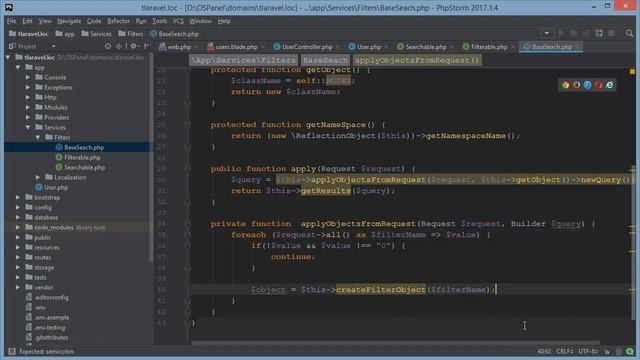This screenshot has width=640, height=360.
Task: Open the Help menu
Action: pyautogui.click(x=224, y=21)
